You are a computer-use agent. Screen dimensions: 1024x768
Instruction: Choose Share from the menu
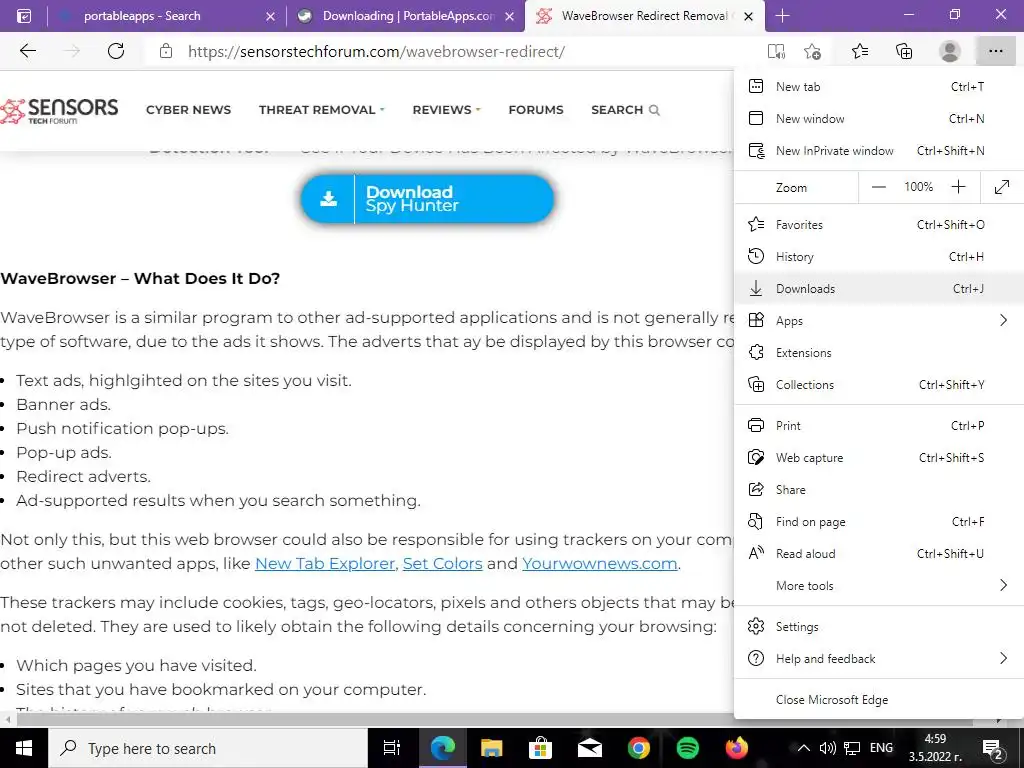878,490
